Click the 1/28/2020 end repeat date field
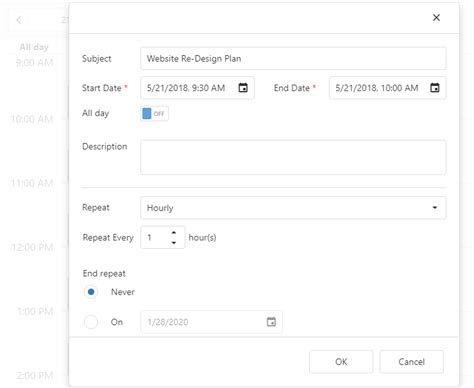 [204, 322]
